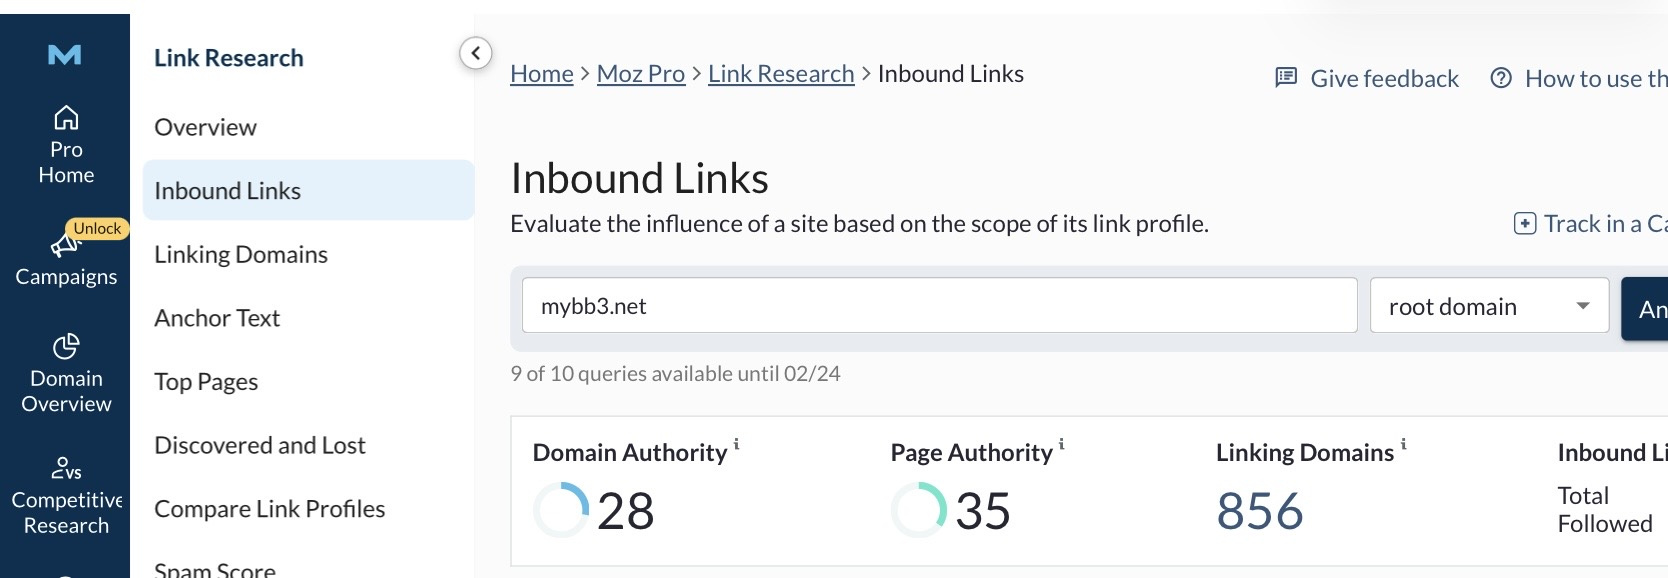1668x578 pixels.
Task: Select Linking Domains in the sidebar menu
Action: (241, 255)
